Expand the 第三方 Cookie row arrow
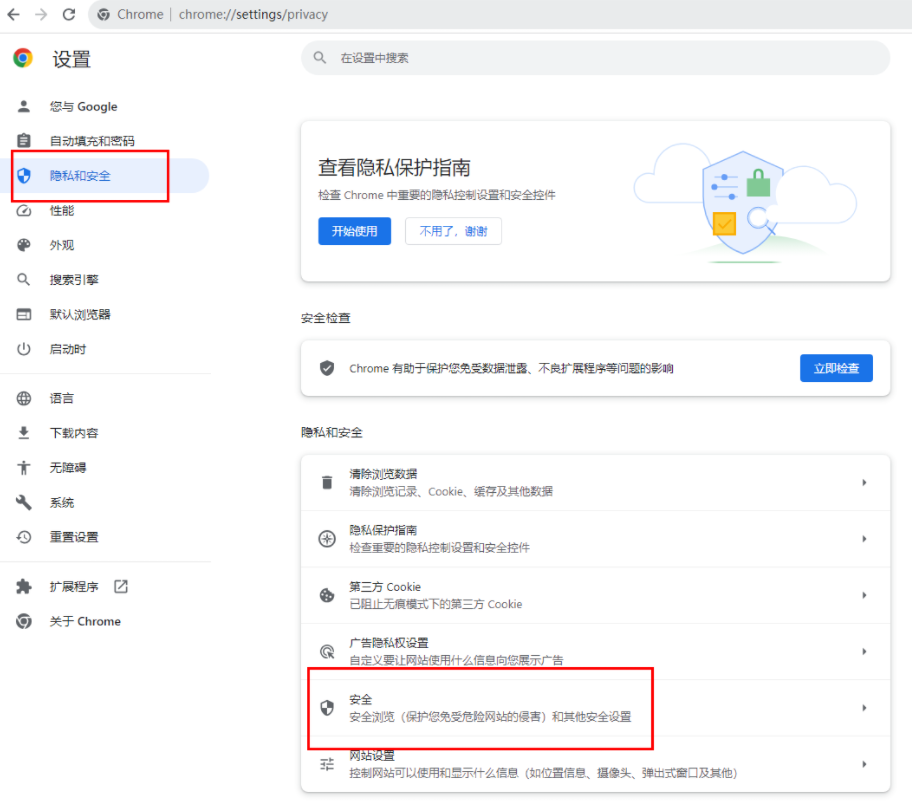The image size is (912, 801). point(864,595)
